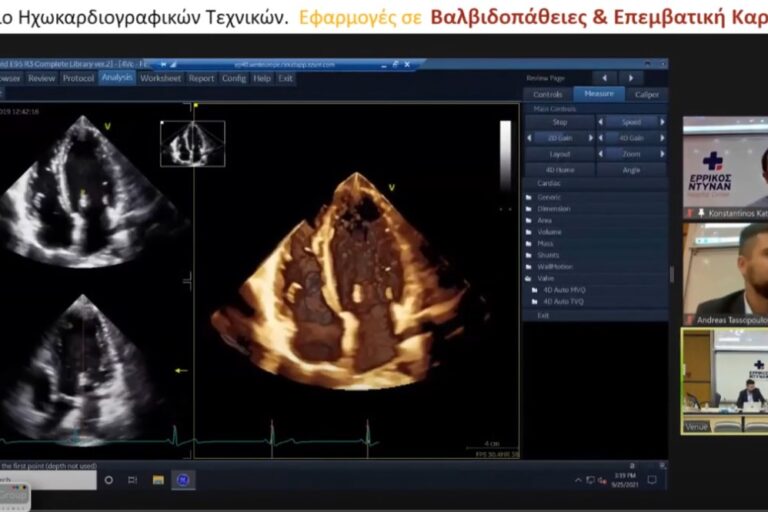Select 4D Auto TVQ measurement
The image size is (768, 512).
tap(563, 302)
